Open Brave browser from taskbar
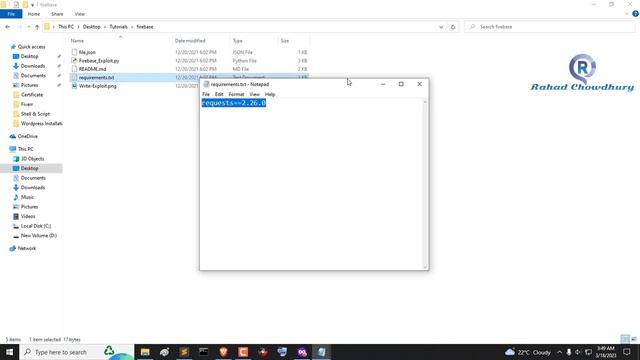 [223, 352]
